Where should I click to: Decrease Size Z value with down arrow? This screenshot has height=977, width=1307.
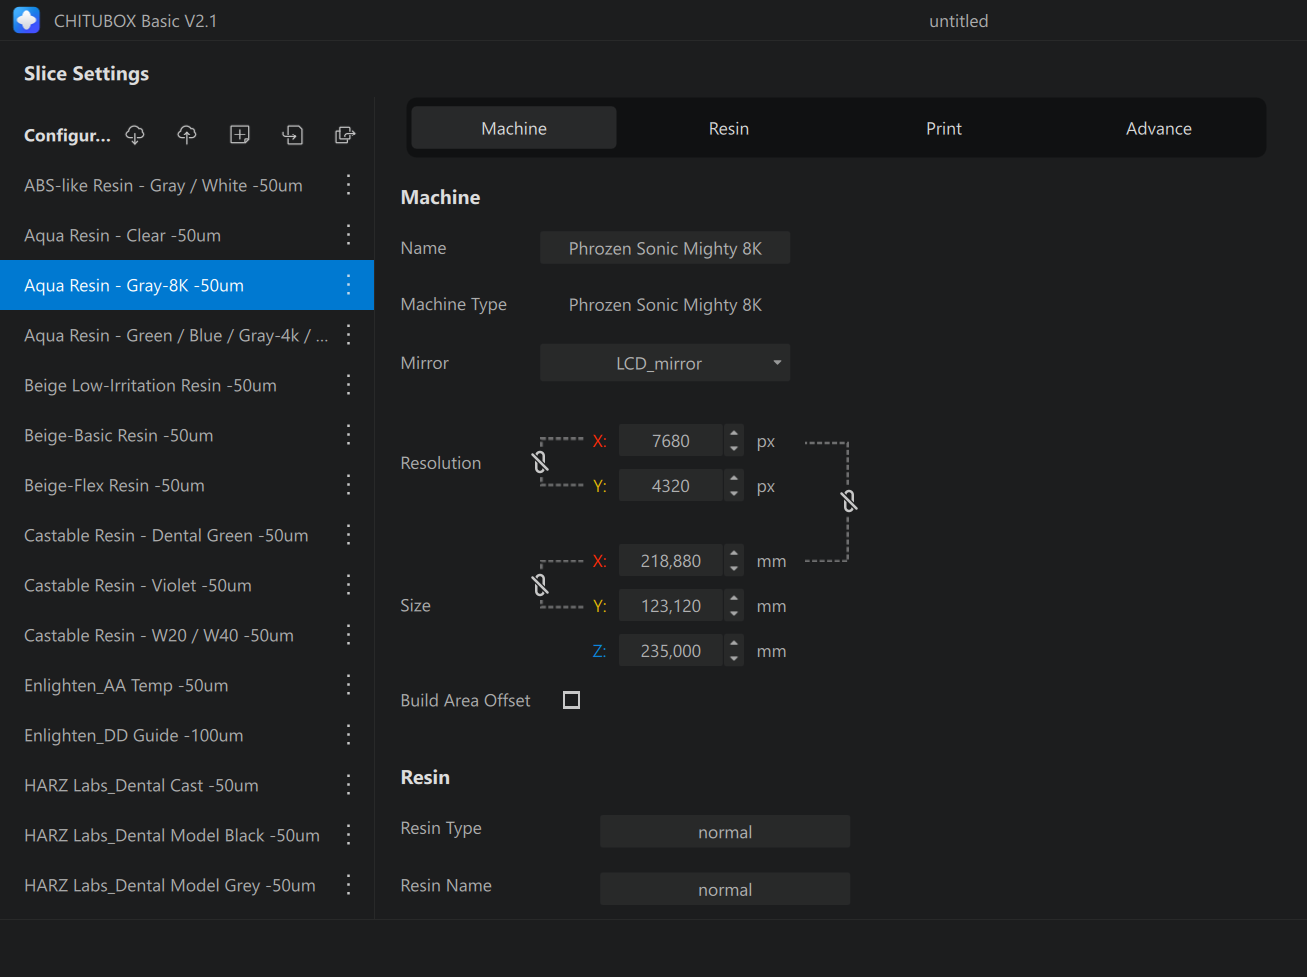tap(734, 658)
